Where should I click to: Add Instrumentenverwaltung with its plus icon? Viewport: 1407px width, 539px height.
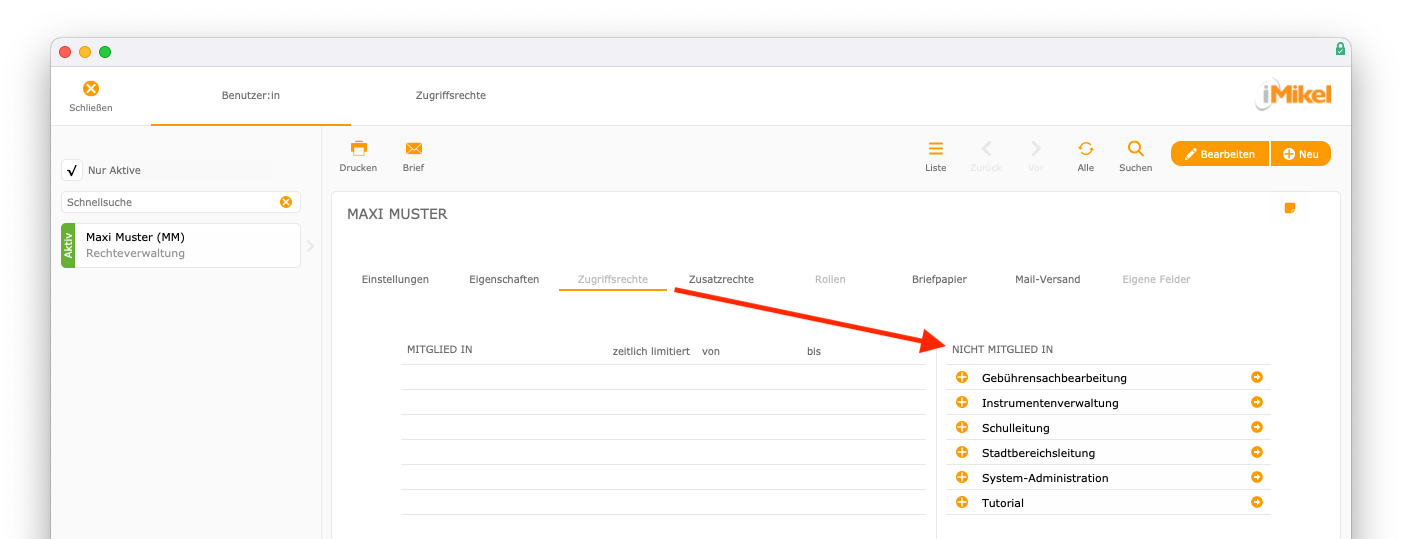(962, 402)
